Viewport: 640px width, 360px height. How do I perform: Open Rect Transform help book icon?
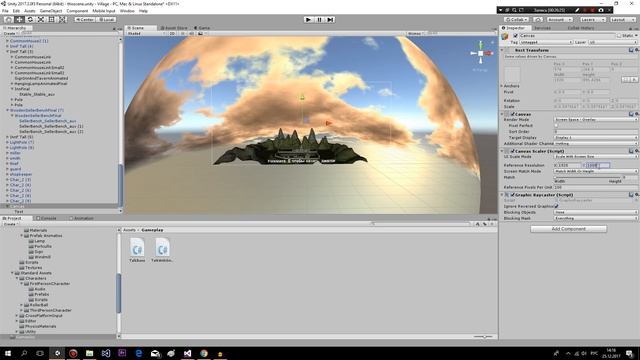pos(631,50)
